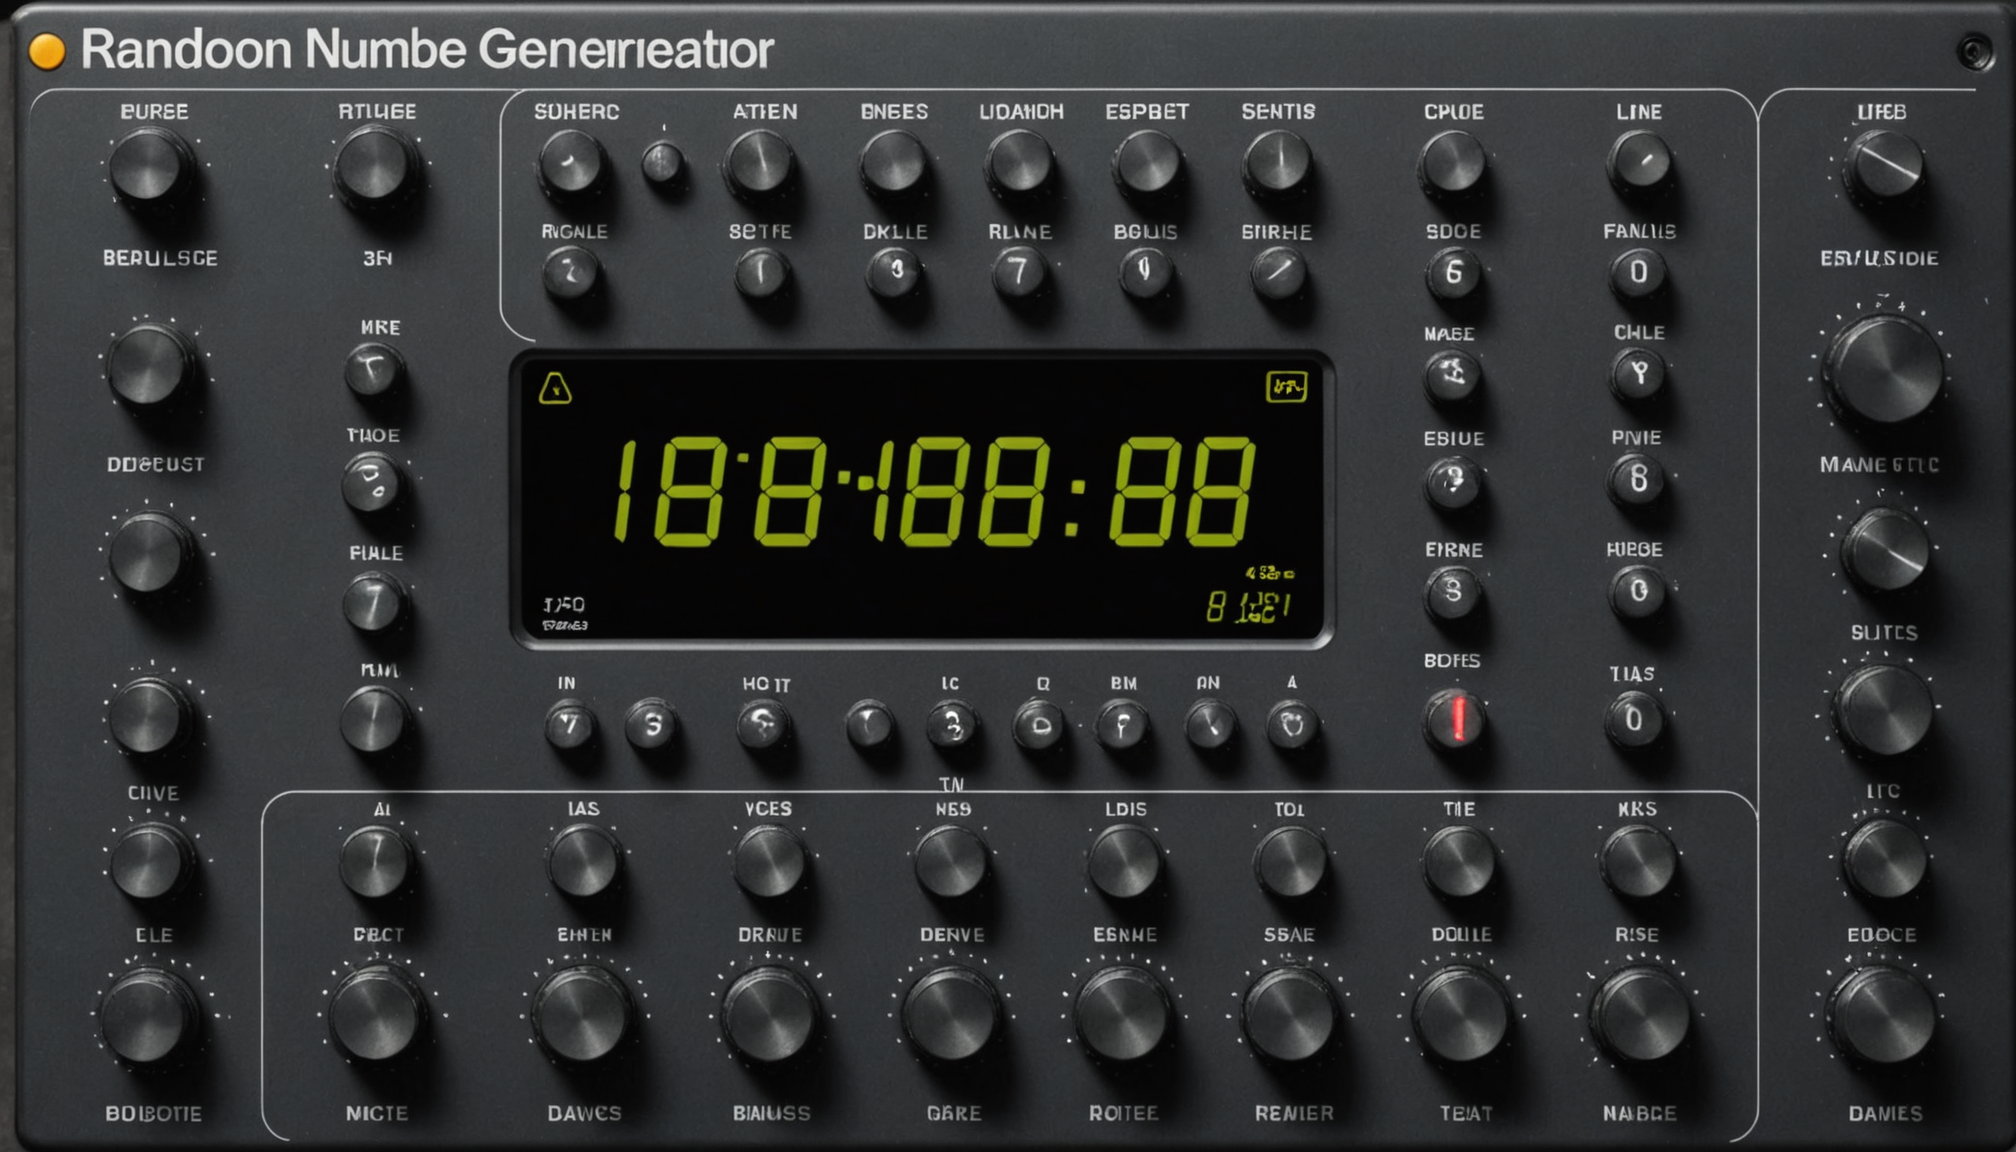Click the EBIUE round button
The image size is (2016, 1152).
point(1452,480)
